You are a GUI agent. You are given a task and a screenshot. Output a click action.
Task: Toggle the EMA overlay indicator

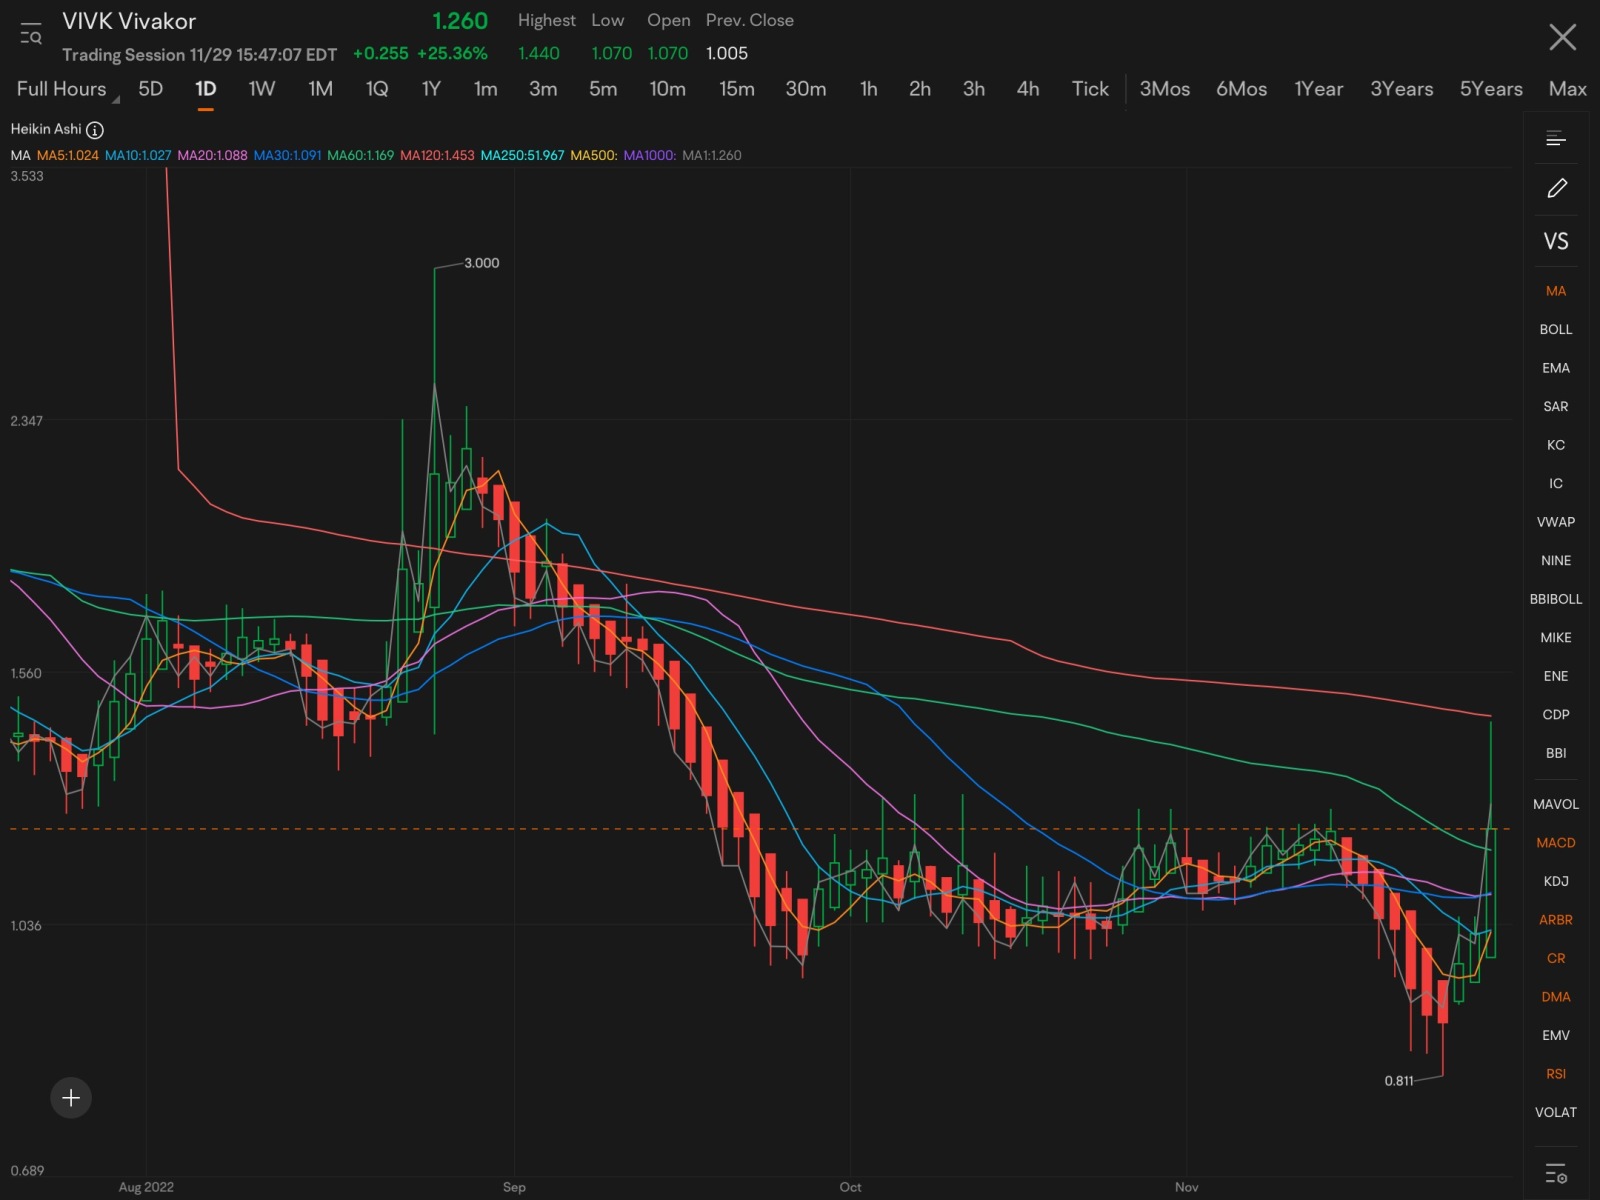1555,368
